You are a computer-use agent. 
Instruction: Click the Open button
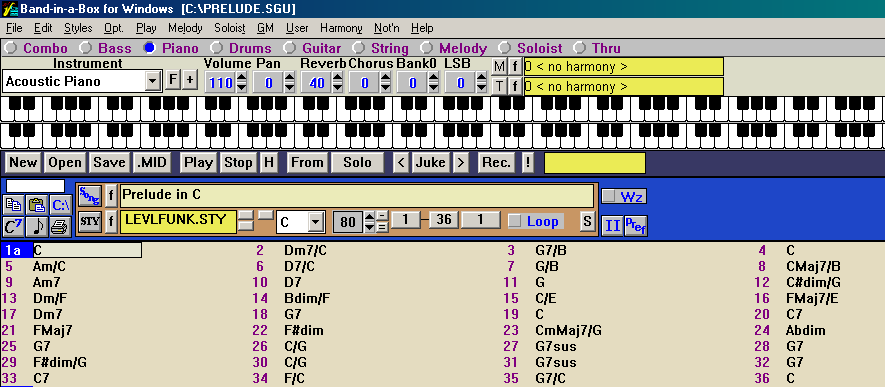[65, 163]
